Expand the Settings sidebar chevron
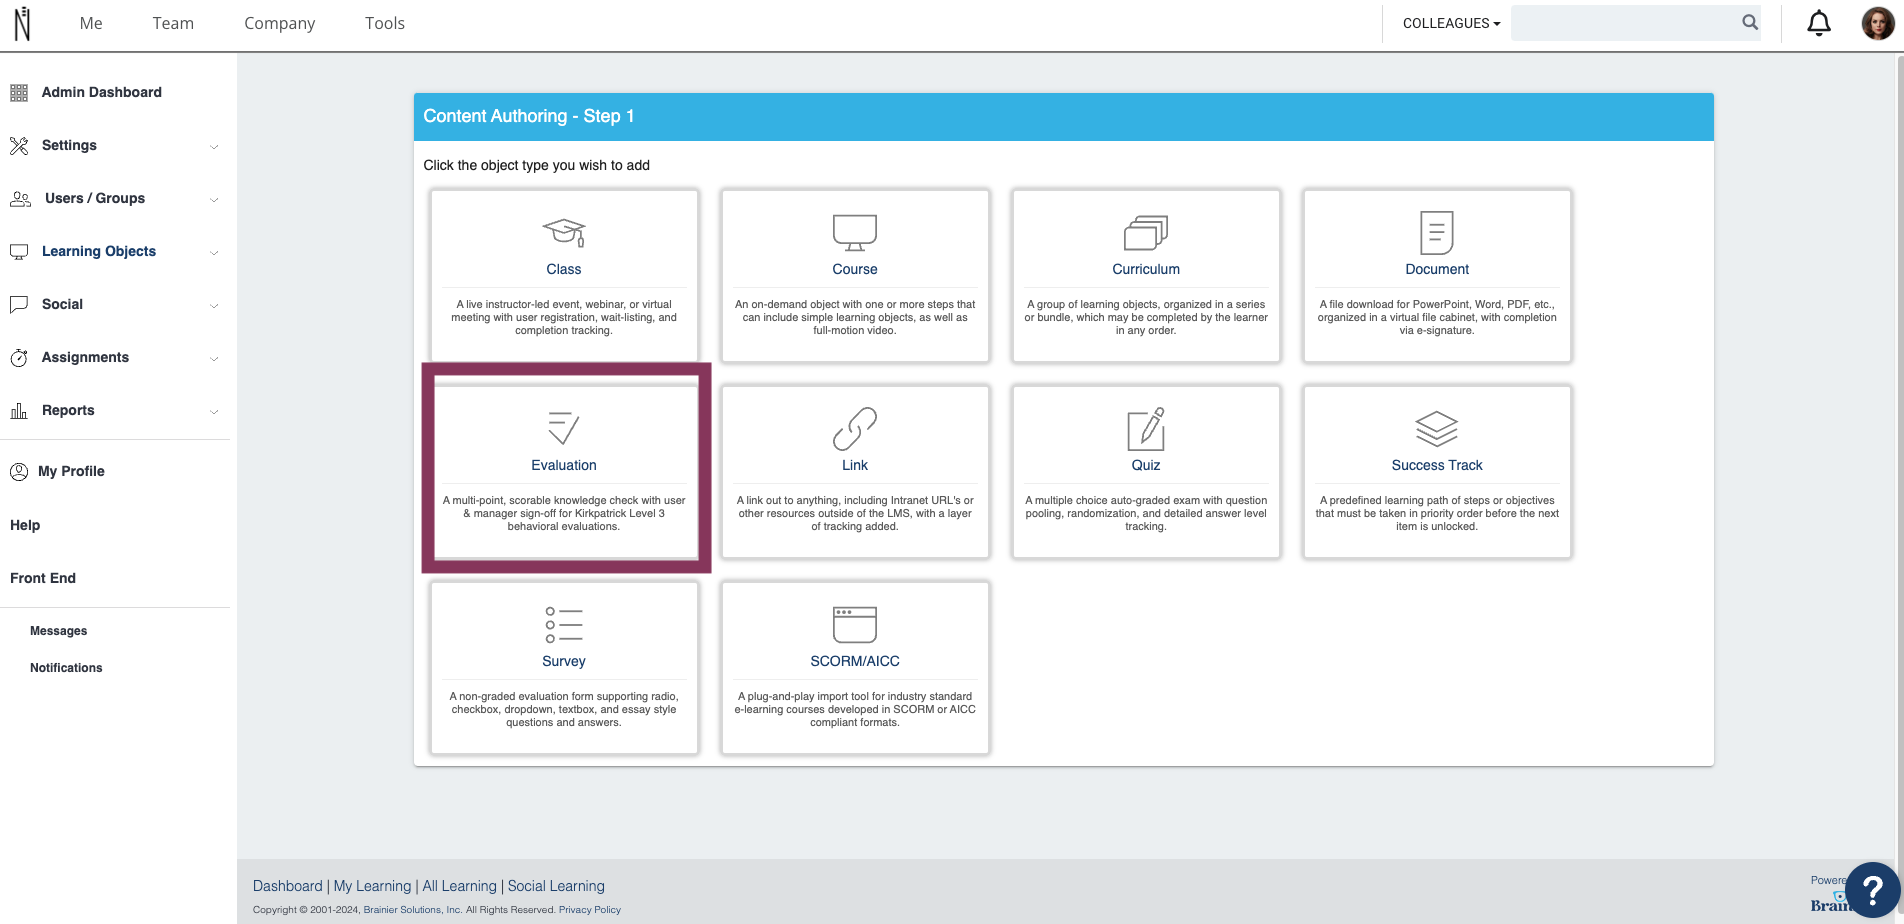1904x924 pixels. click(214, 147)
